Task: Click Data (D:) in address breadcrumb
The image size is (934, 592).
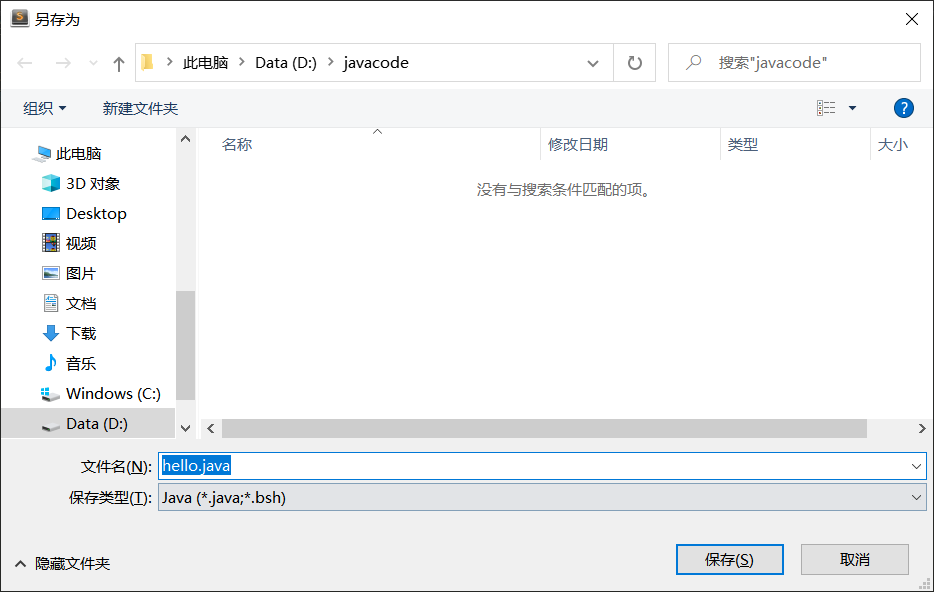Action: (x=286, y=63)
